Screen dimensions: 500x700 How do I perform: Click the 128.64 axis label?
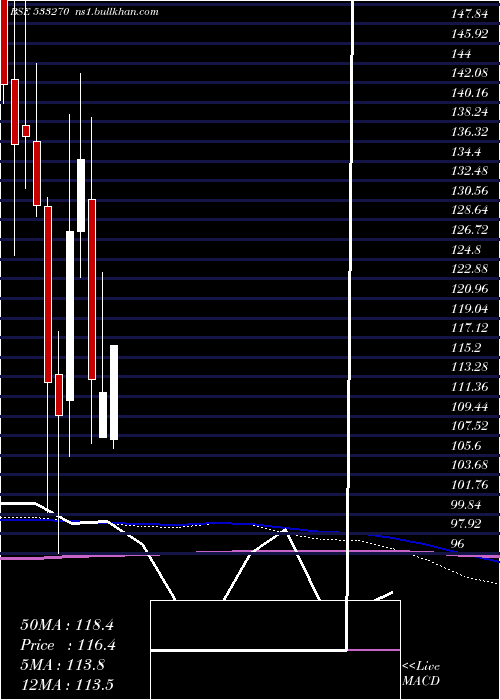pos(469,211)
